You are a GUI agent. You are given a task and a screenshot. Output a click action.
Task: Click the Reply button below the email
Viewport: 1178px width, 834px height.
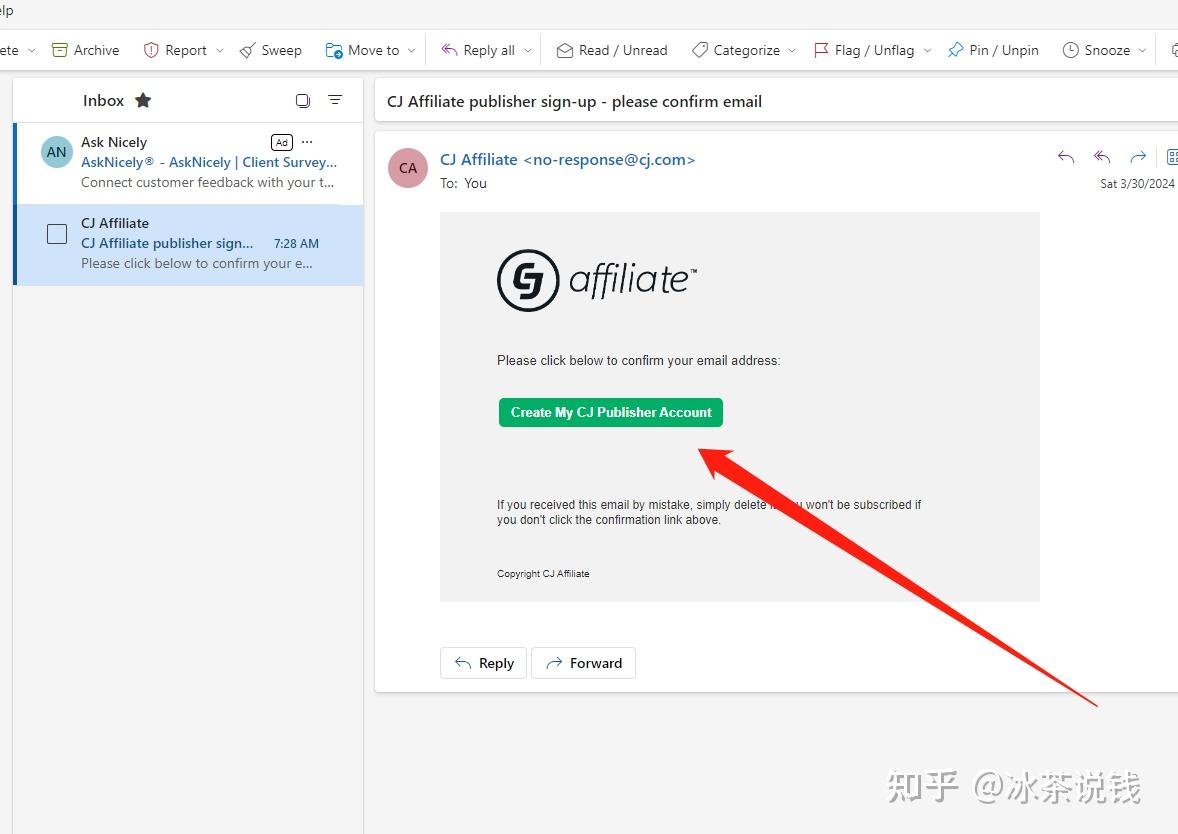pos(484,663)
